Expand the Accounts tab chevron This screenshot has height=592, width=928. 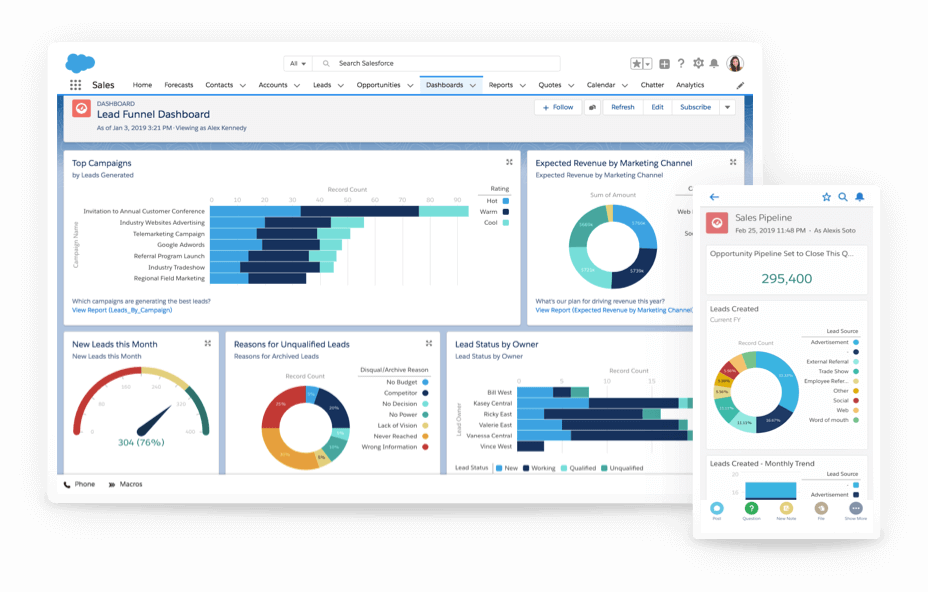(x=297, y=85)
